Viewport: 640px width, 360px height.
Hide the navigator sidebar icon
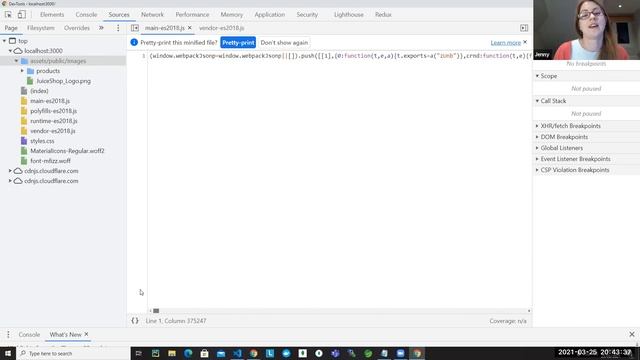click(x=135, y=28)
